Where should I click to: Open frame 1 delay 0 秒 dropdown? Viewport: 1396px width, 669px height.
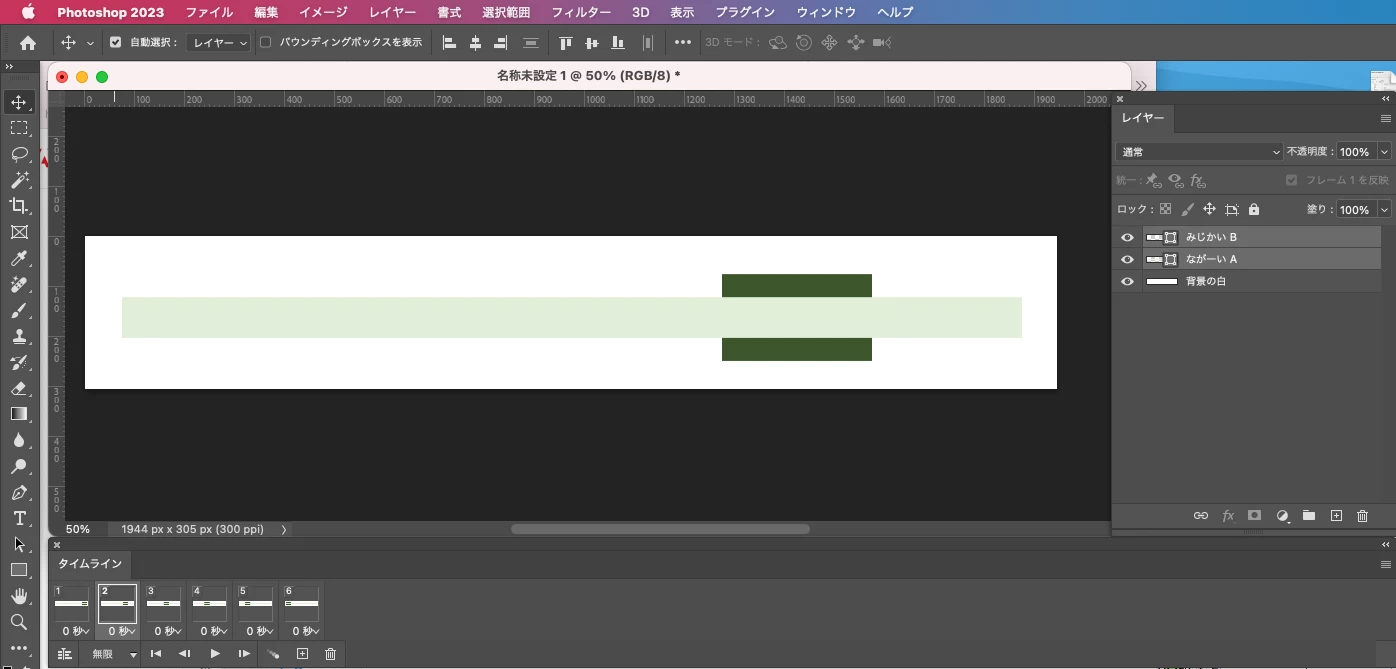point(76,631)
